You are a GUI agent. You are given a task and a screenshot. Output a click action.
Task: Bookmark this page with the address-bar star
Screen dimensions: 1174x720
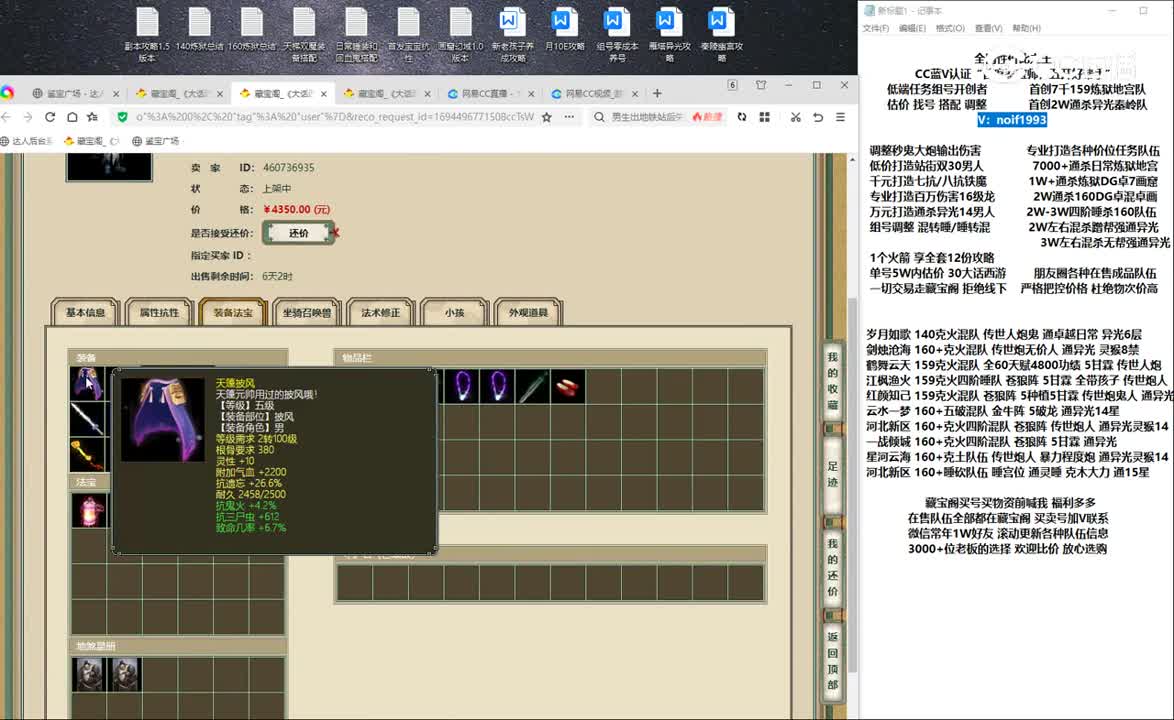547,117
